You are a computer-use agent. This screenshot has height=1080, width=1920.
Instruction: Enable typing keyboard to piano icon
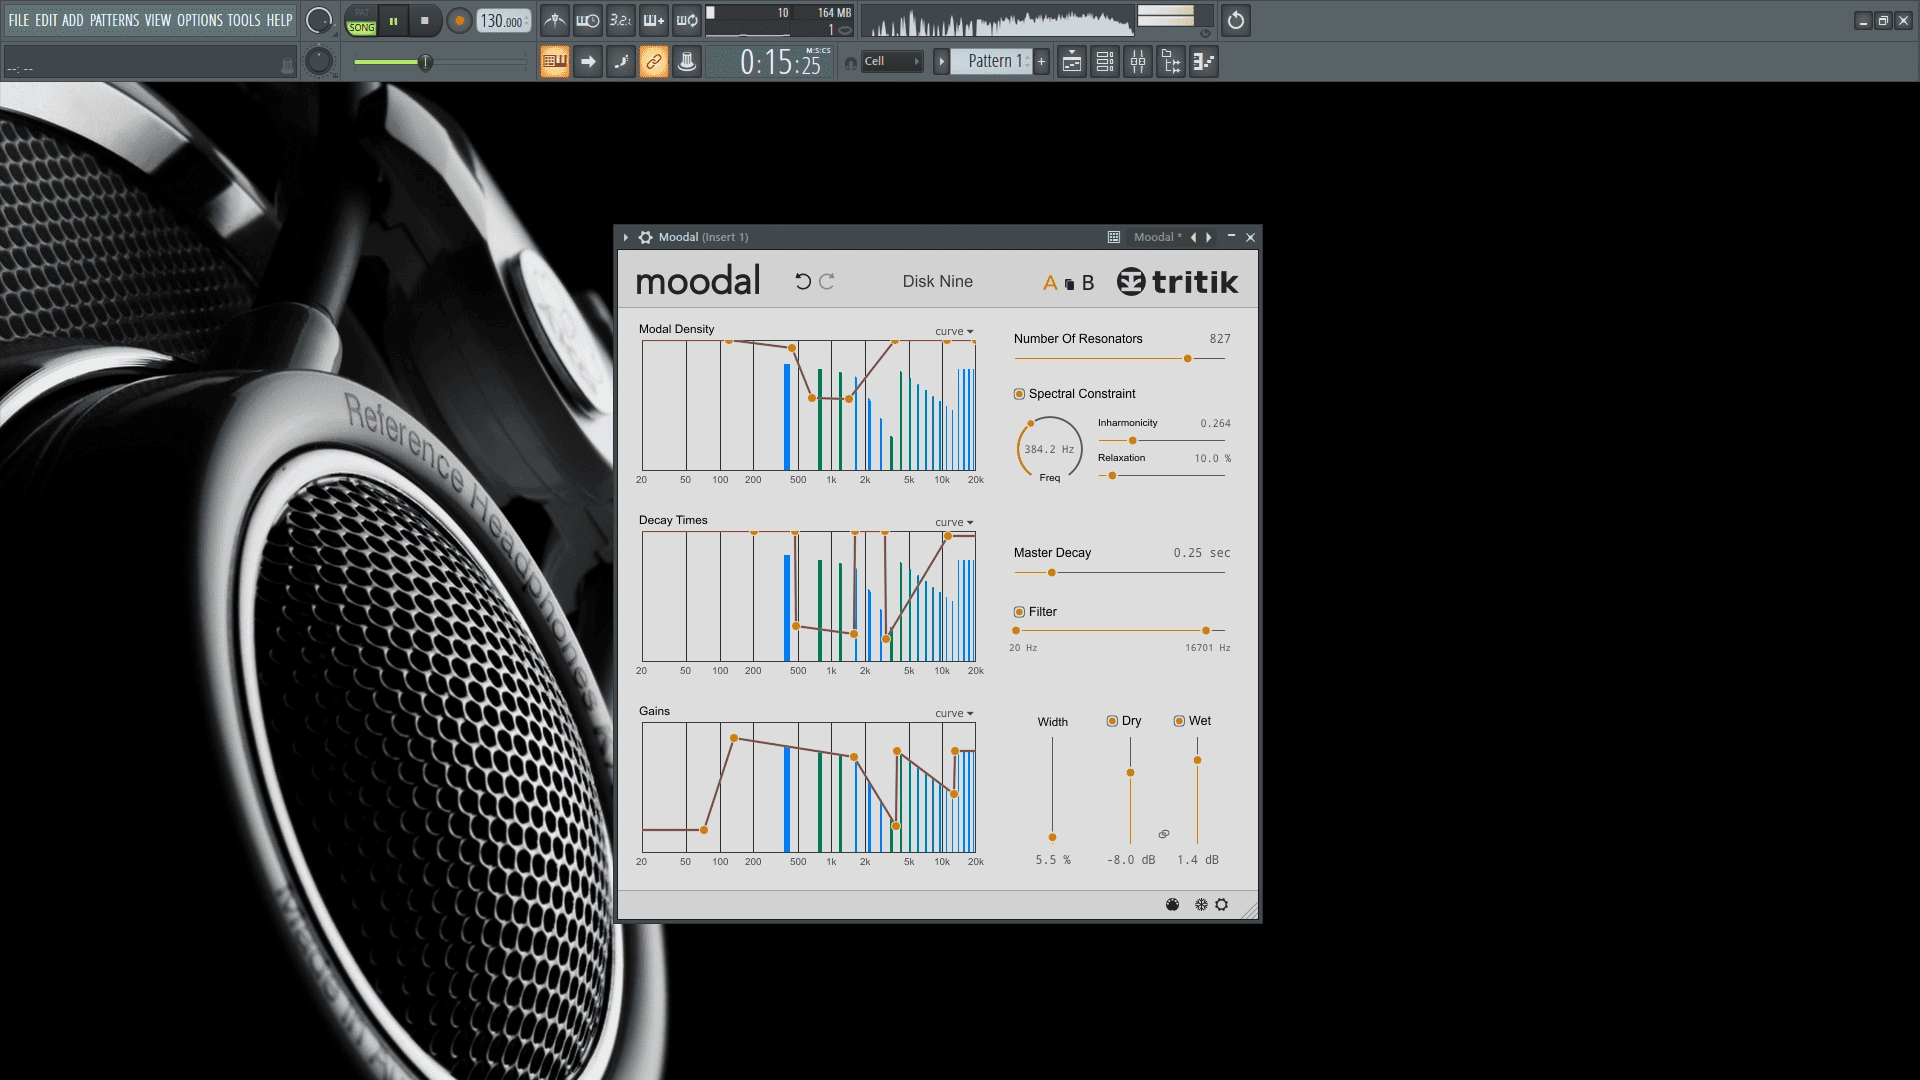click(x=555, y=62)
